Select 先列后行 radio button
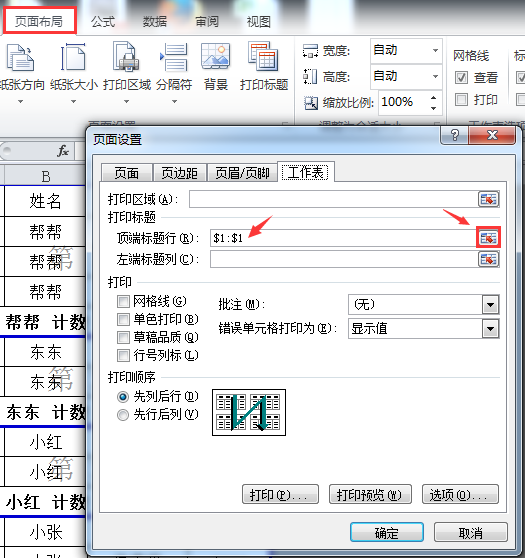Screen dimensions: 525x558 [x=123, y=397]
